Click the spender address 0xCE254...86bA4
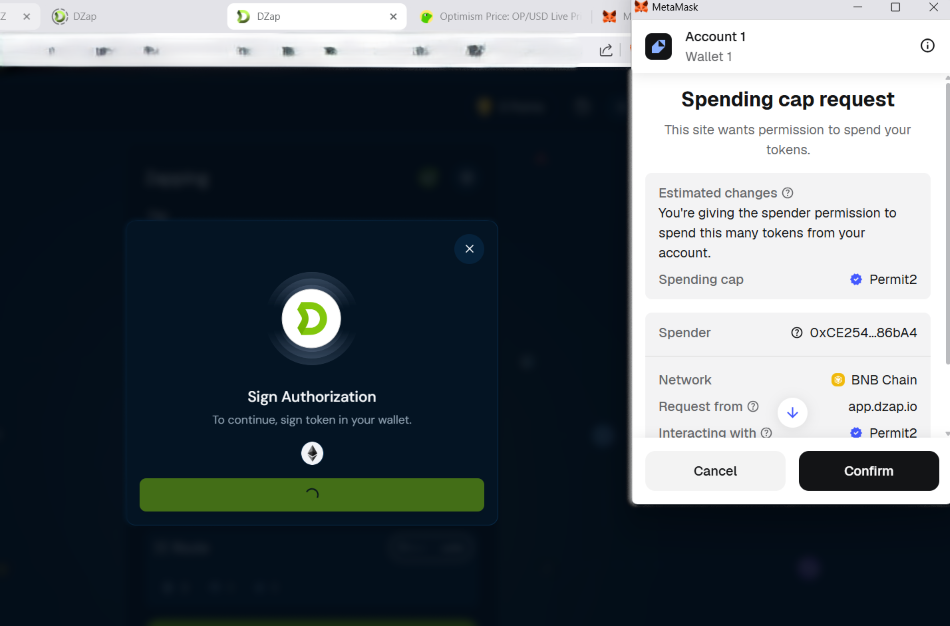Image resolution: width=950 pixels, height=626 pixels. coord(863,333)
